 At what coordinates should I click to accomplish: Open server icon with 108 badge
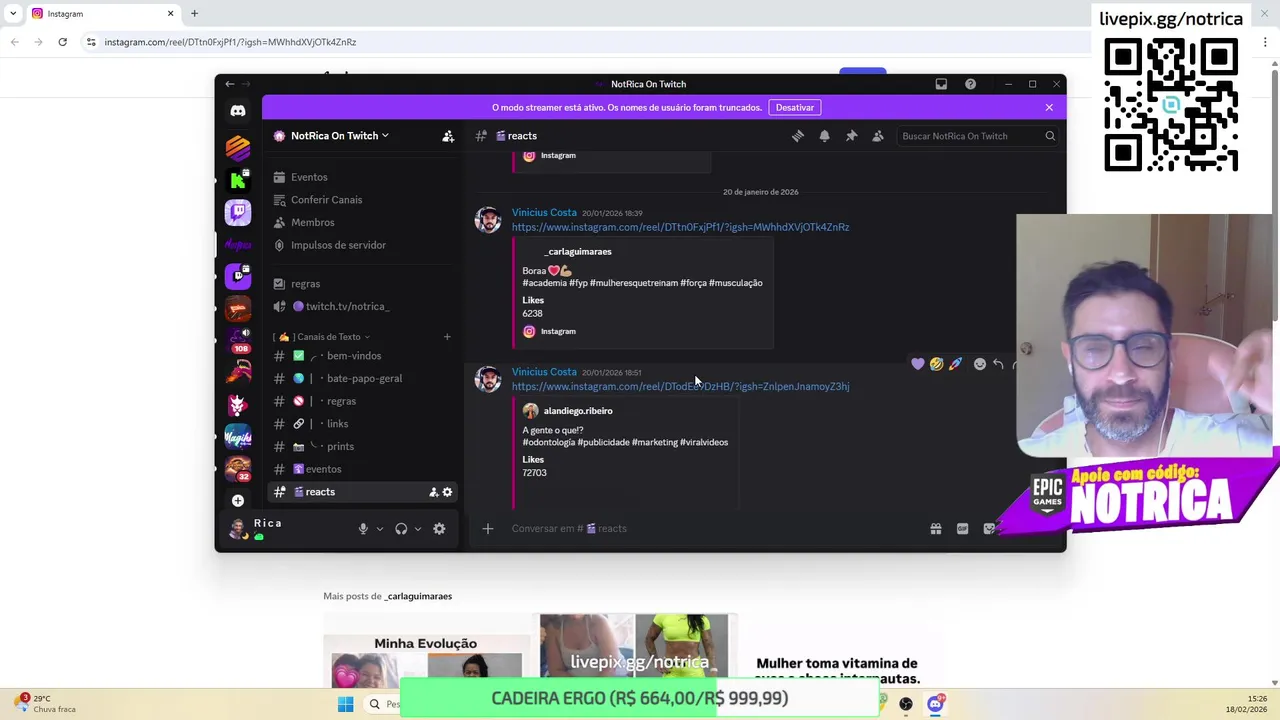[238, 339]
